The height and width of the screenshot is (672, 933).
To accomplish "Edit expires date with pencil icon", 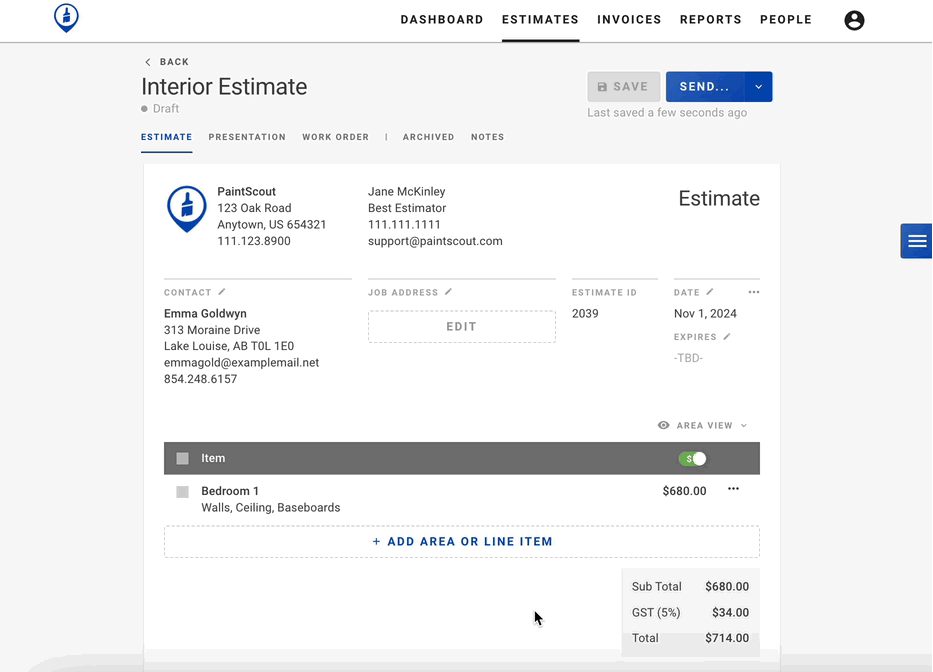I will pos(727,336).
